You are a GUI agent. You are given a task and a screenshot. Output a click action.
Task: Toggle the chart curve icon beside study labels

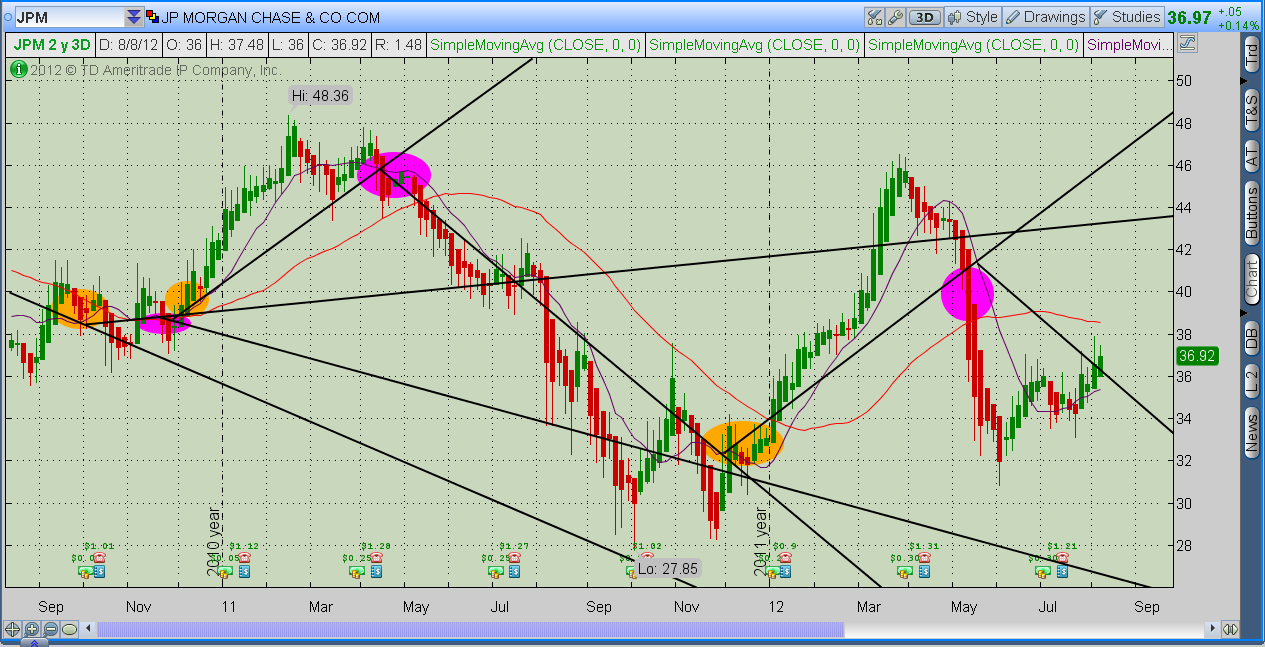tap(1187, 44)
